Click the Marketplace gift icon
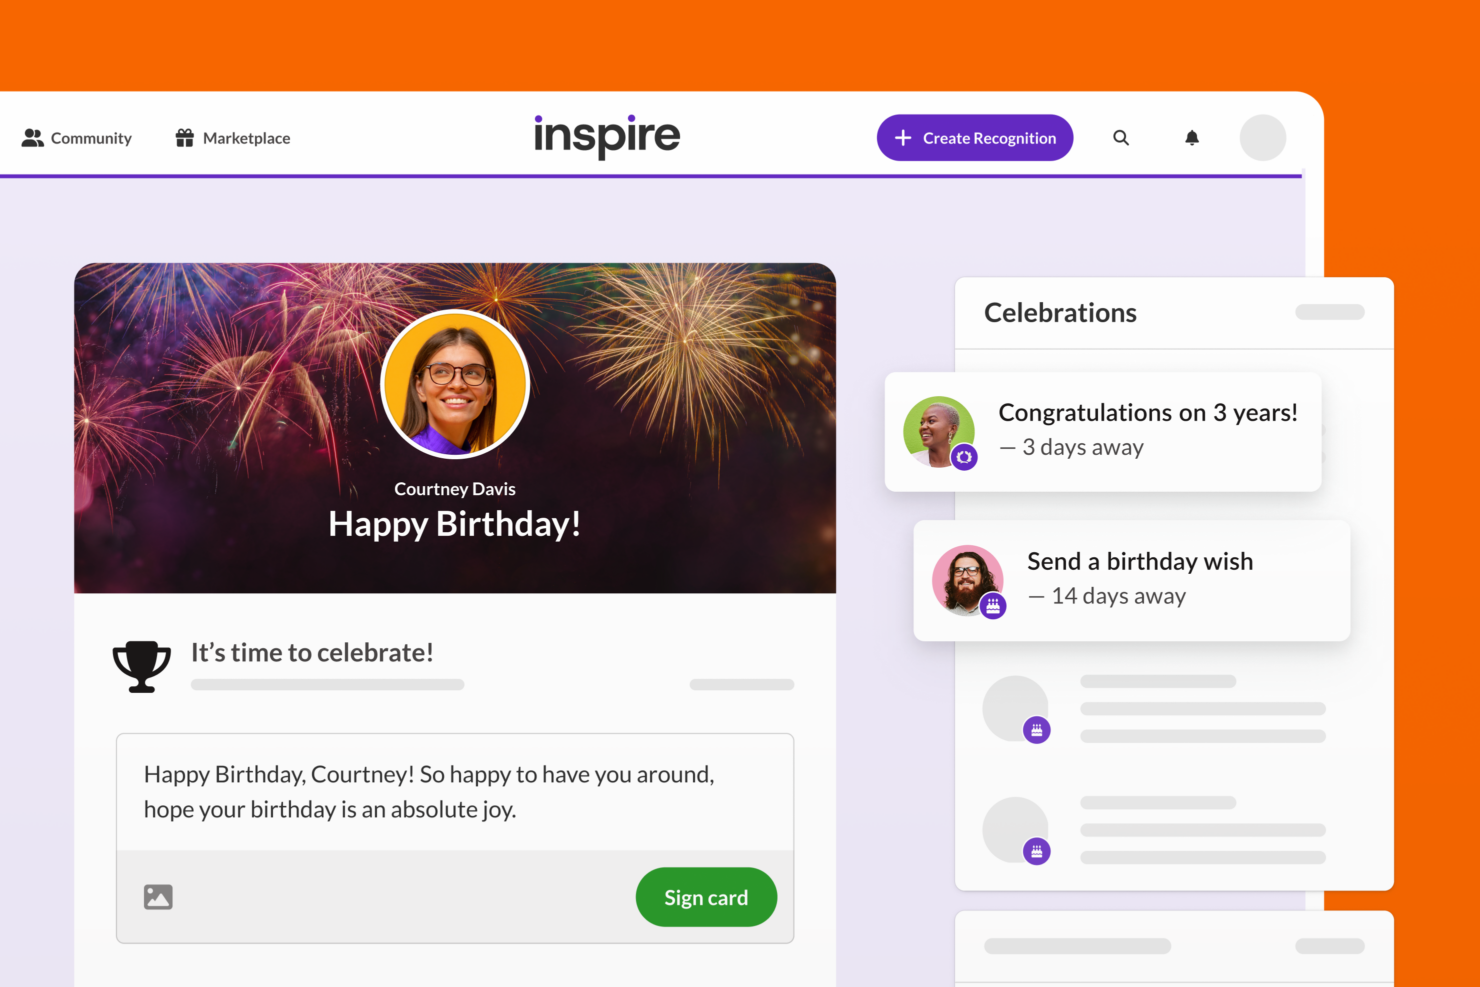Image resolution: width=1480 pixels, height=987 pixels. point(184,138)
